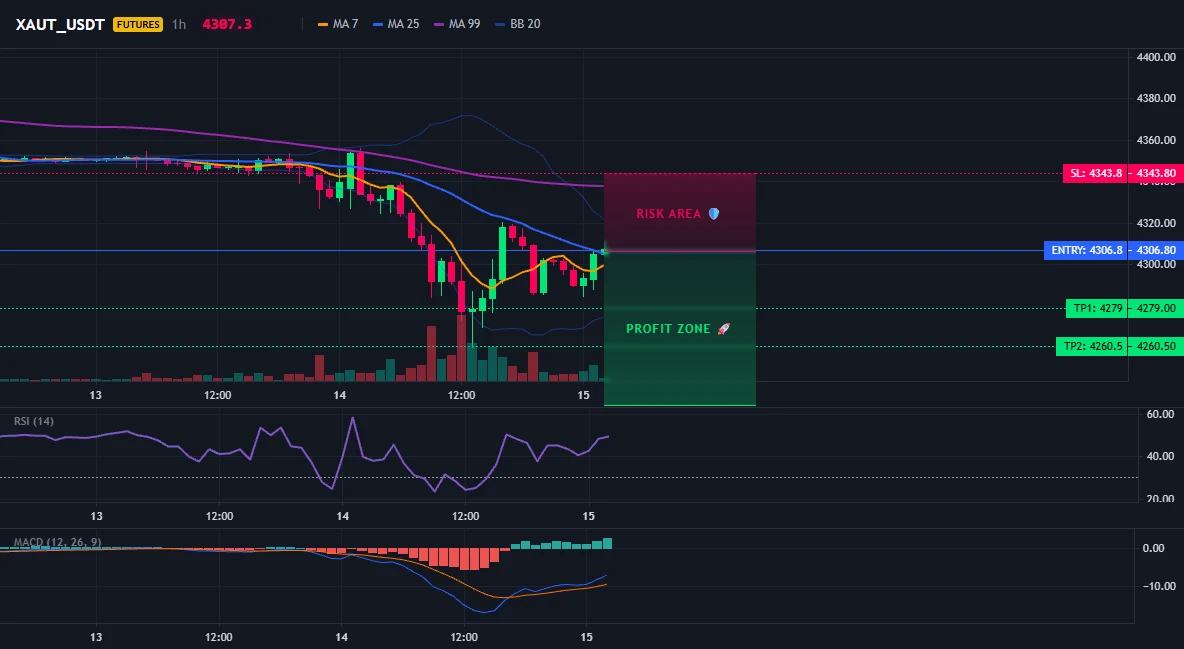Click the 4400.00 price axis value
The width and height of the screenshot is (1184, 649).
1156,57
